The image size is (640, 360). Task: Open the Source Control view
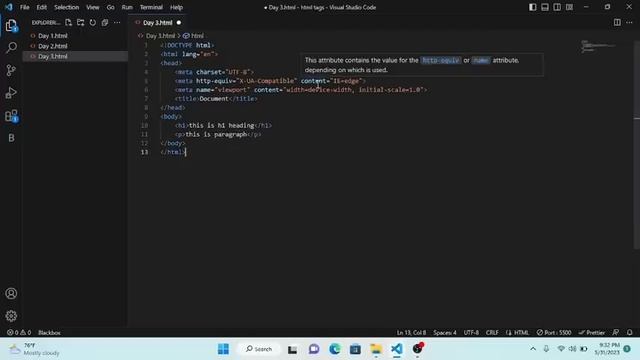pyautogui.click(x=11, y=70)
